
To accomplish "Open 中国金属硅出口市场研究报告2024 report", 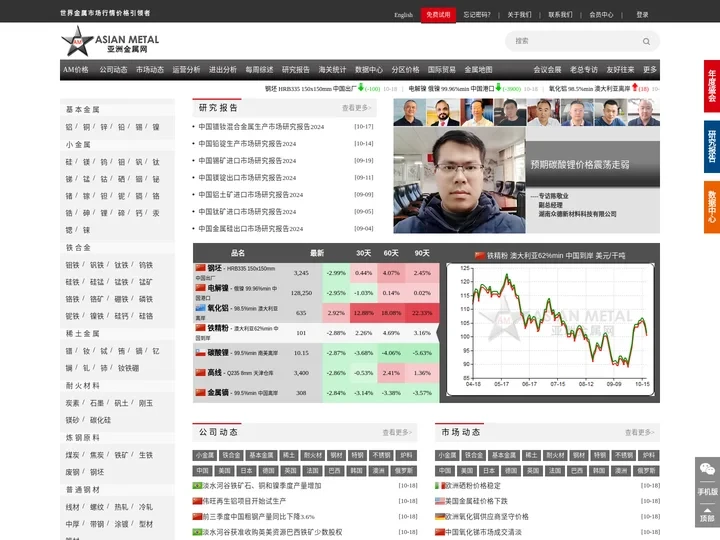I will pos(250,229).
